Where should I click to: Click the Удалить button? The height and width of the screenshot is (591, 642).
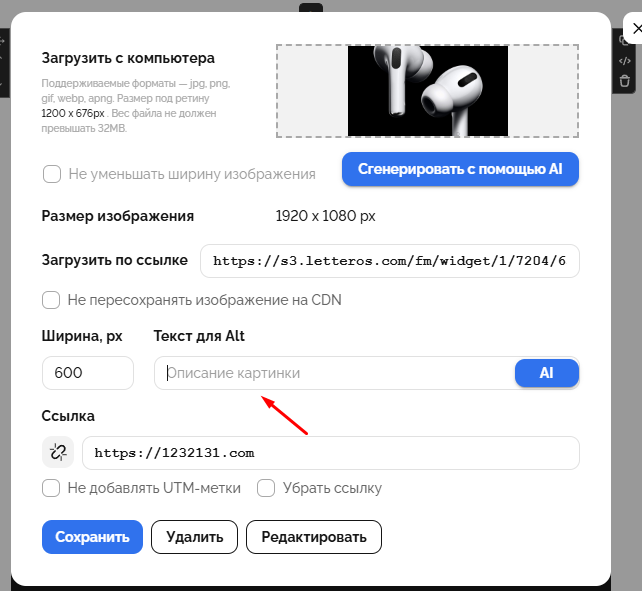point(194,537)
